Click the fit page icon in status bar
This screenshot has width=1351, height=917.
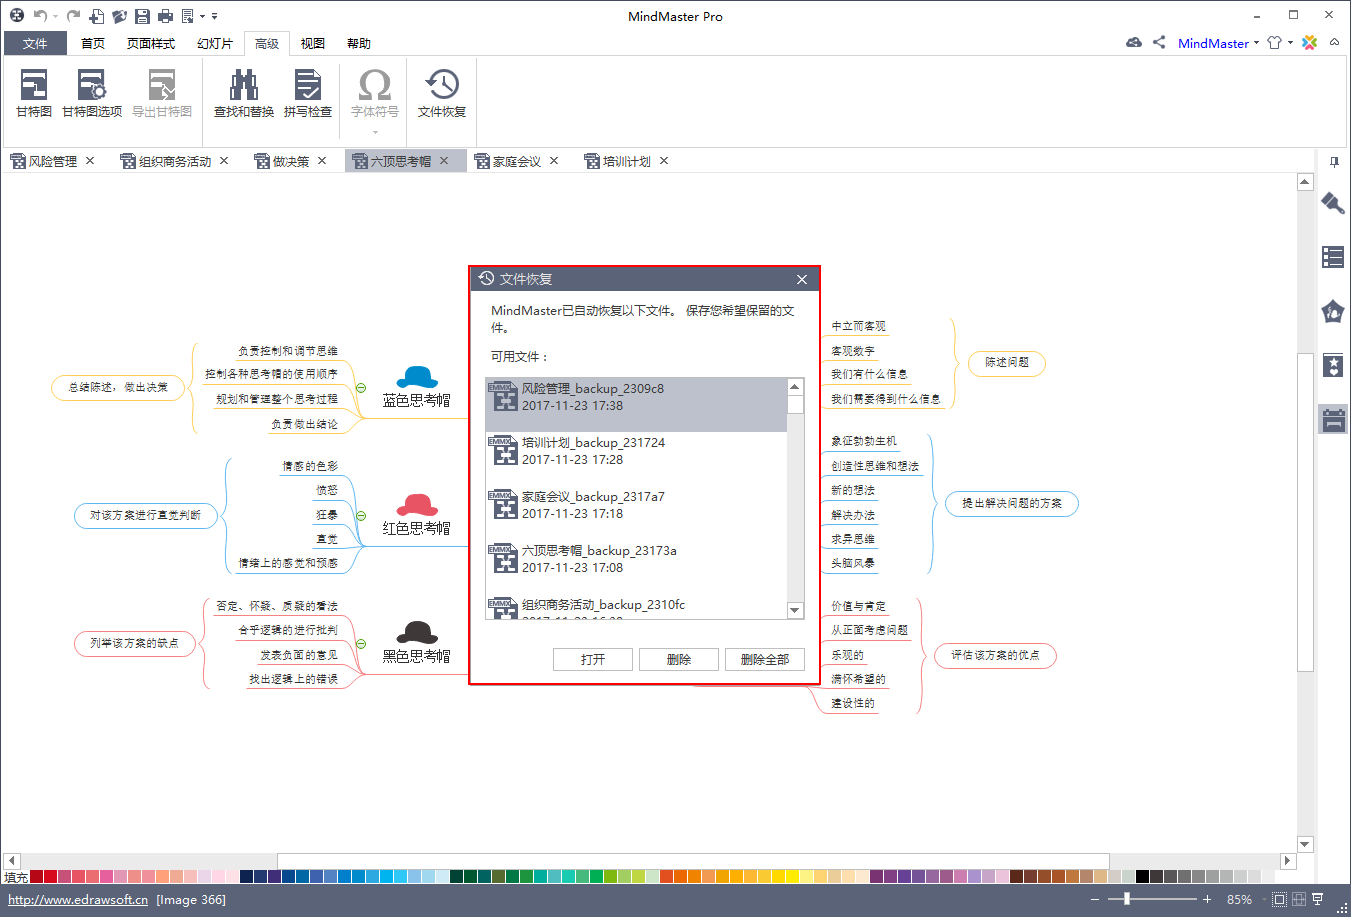[x=1279, y=899]
